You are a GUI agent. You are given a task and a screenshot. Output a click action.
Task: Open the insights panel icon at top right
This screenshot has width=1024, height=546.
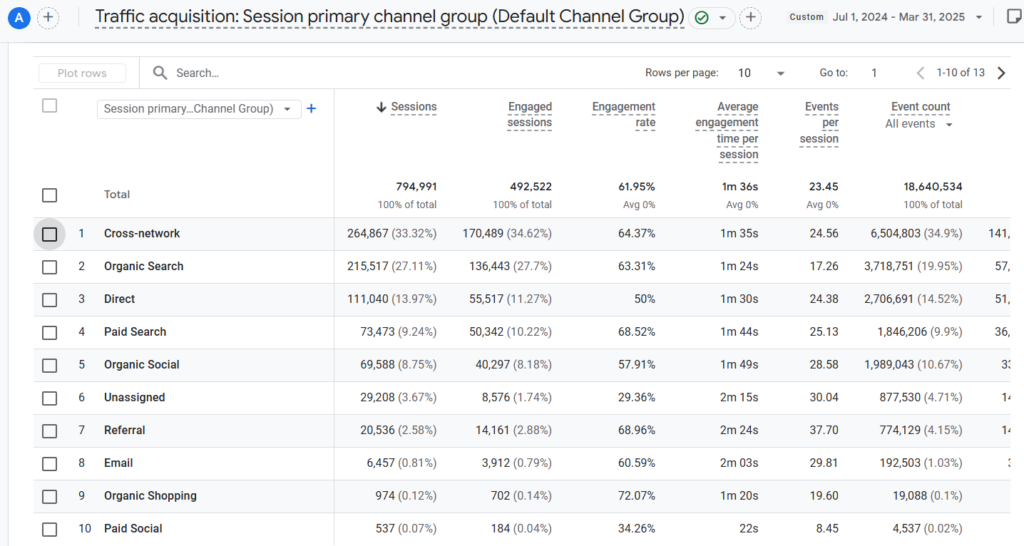pyautogui.click(x=1013, y=17)
